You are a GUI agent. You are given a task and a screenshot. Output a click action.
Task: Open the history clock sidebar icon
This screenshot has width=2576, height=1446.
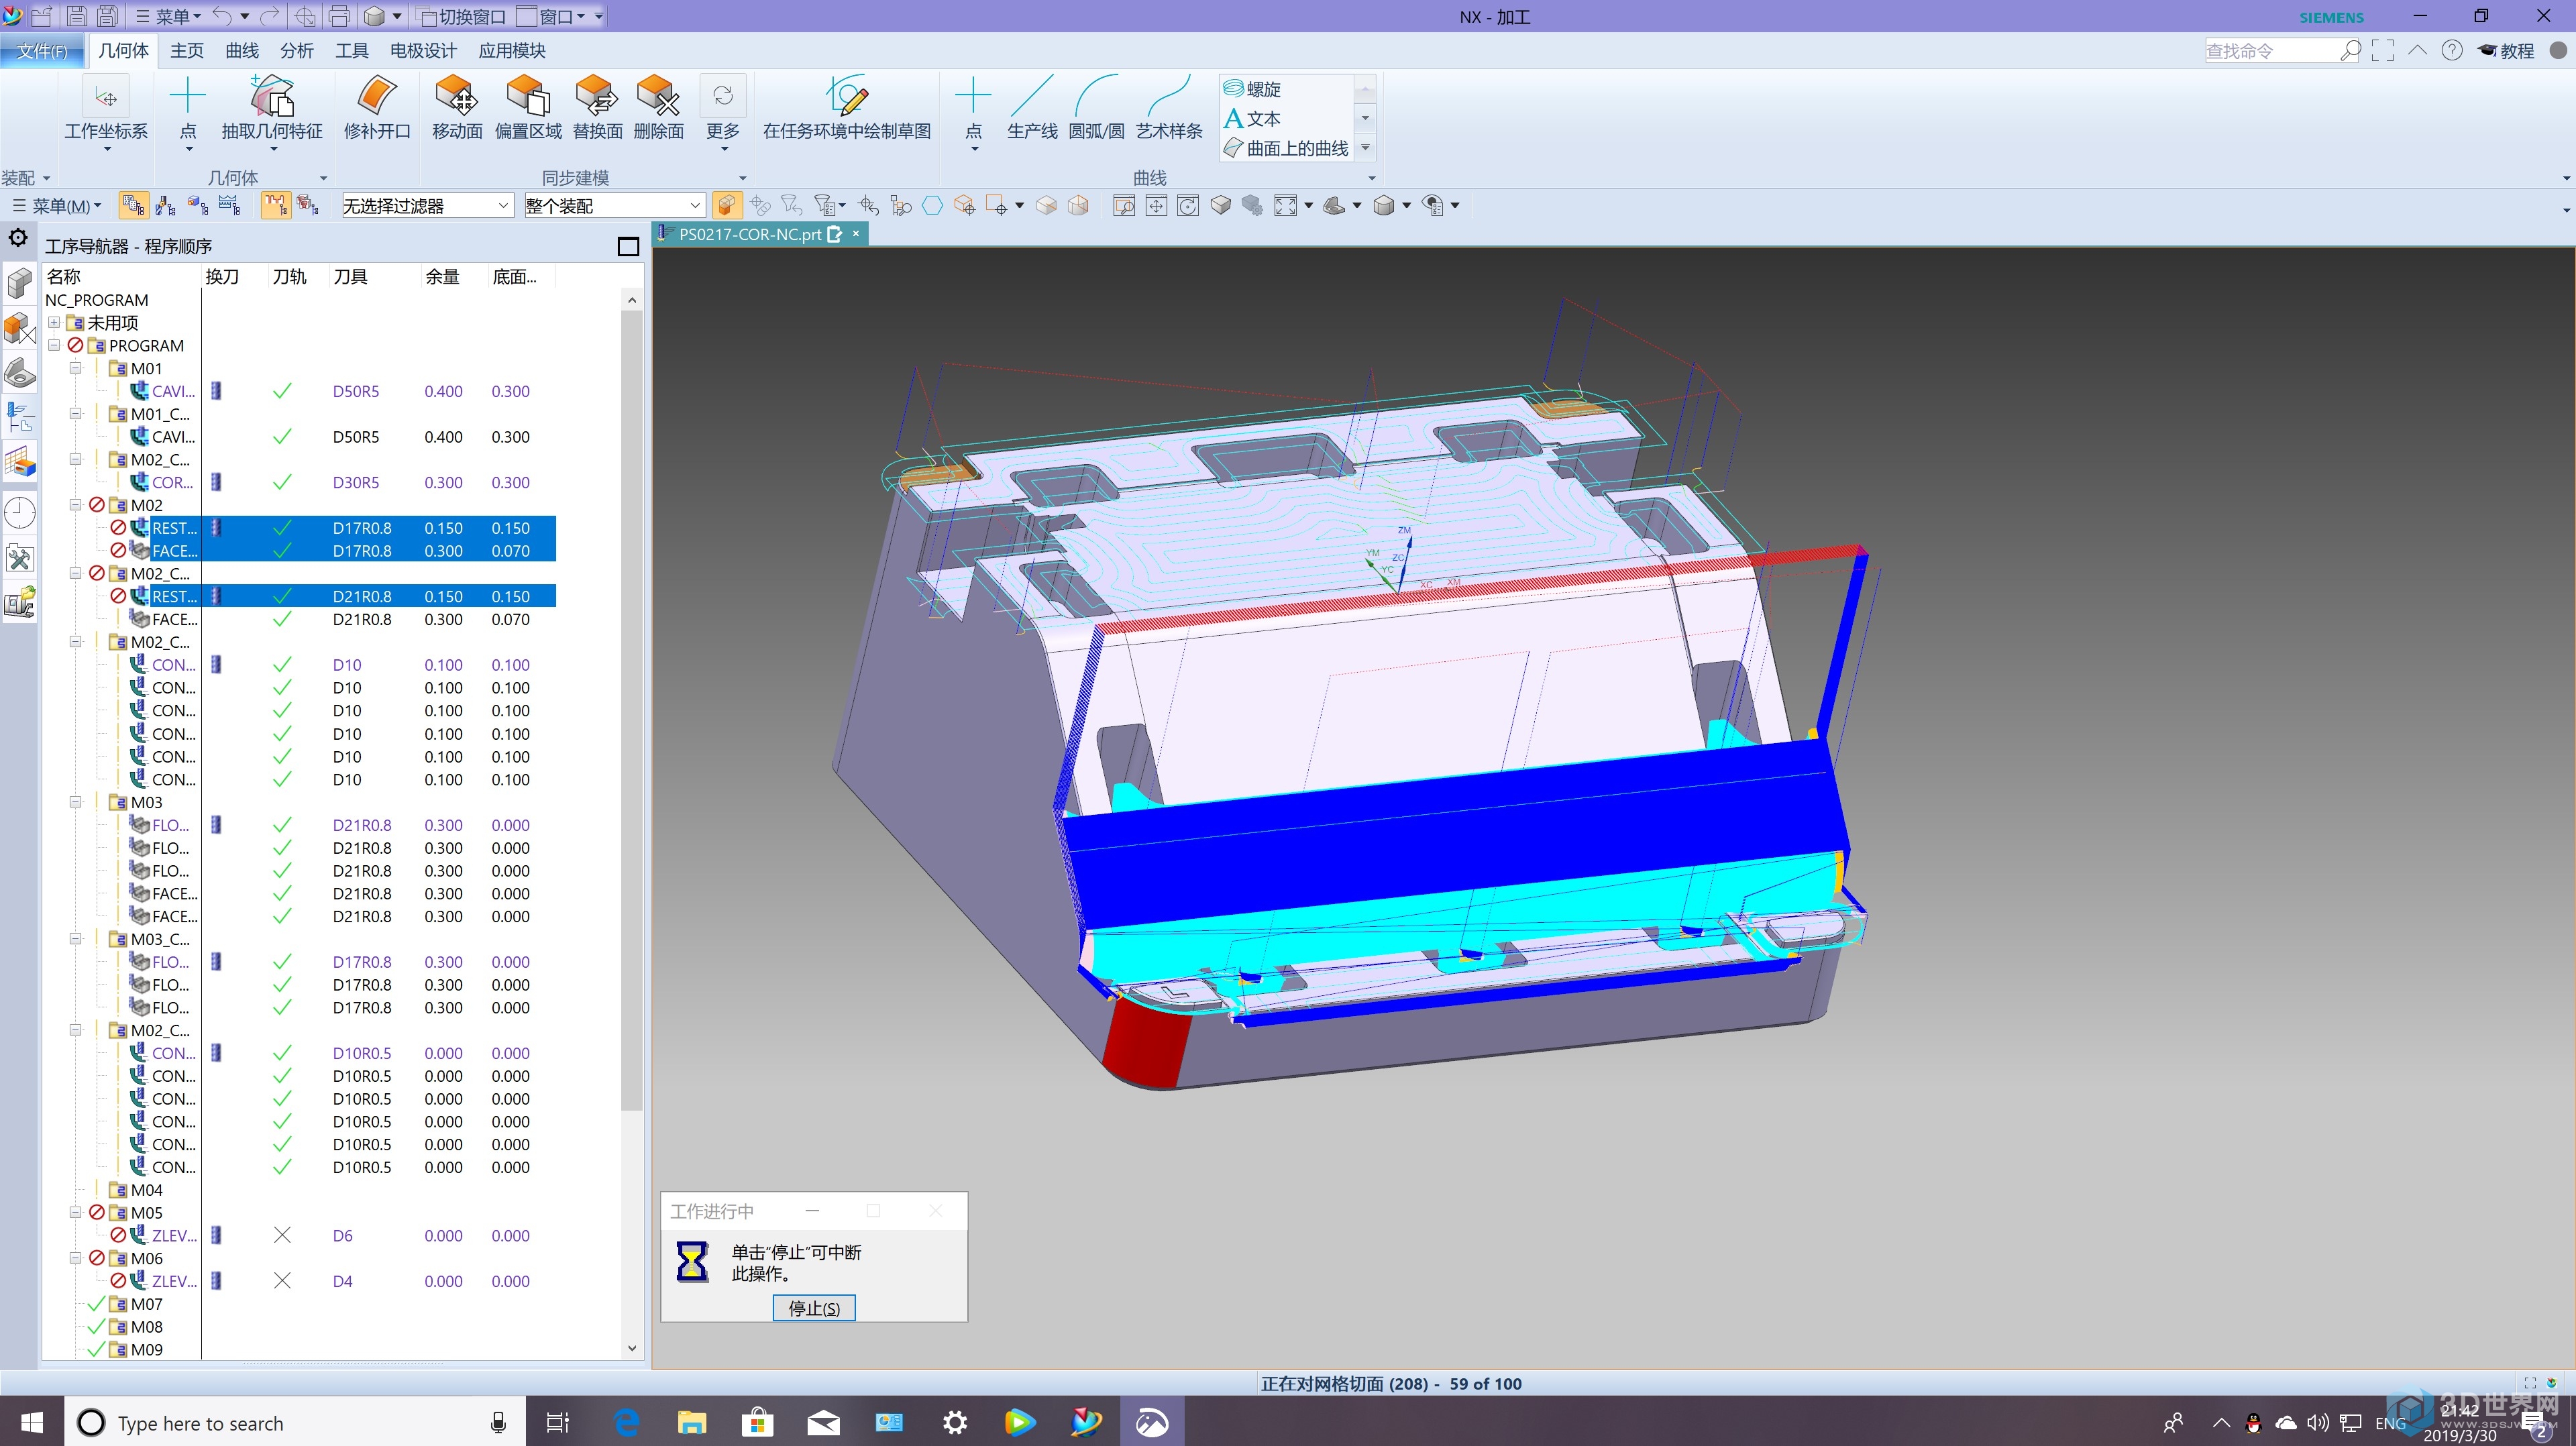tap(20, 513)
